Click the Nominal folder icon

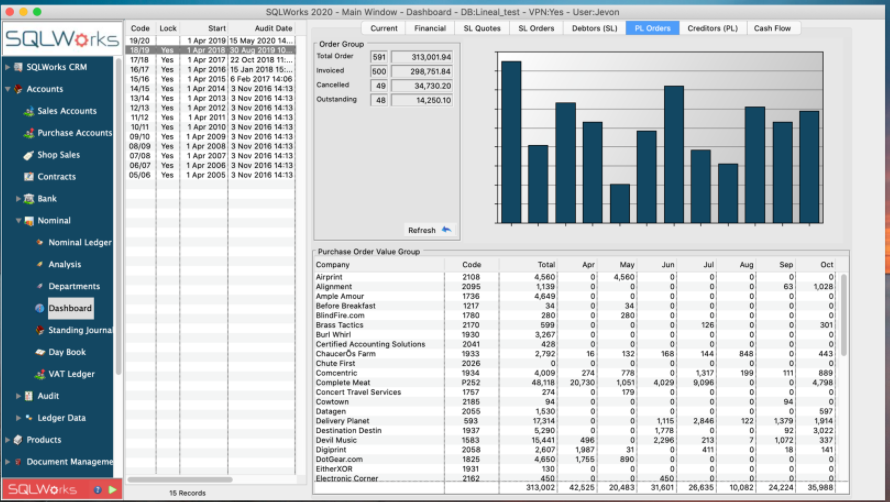(29, 221)
